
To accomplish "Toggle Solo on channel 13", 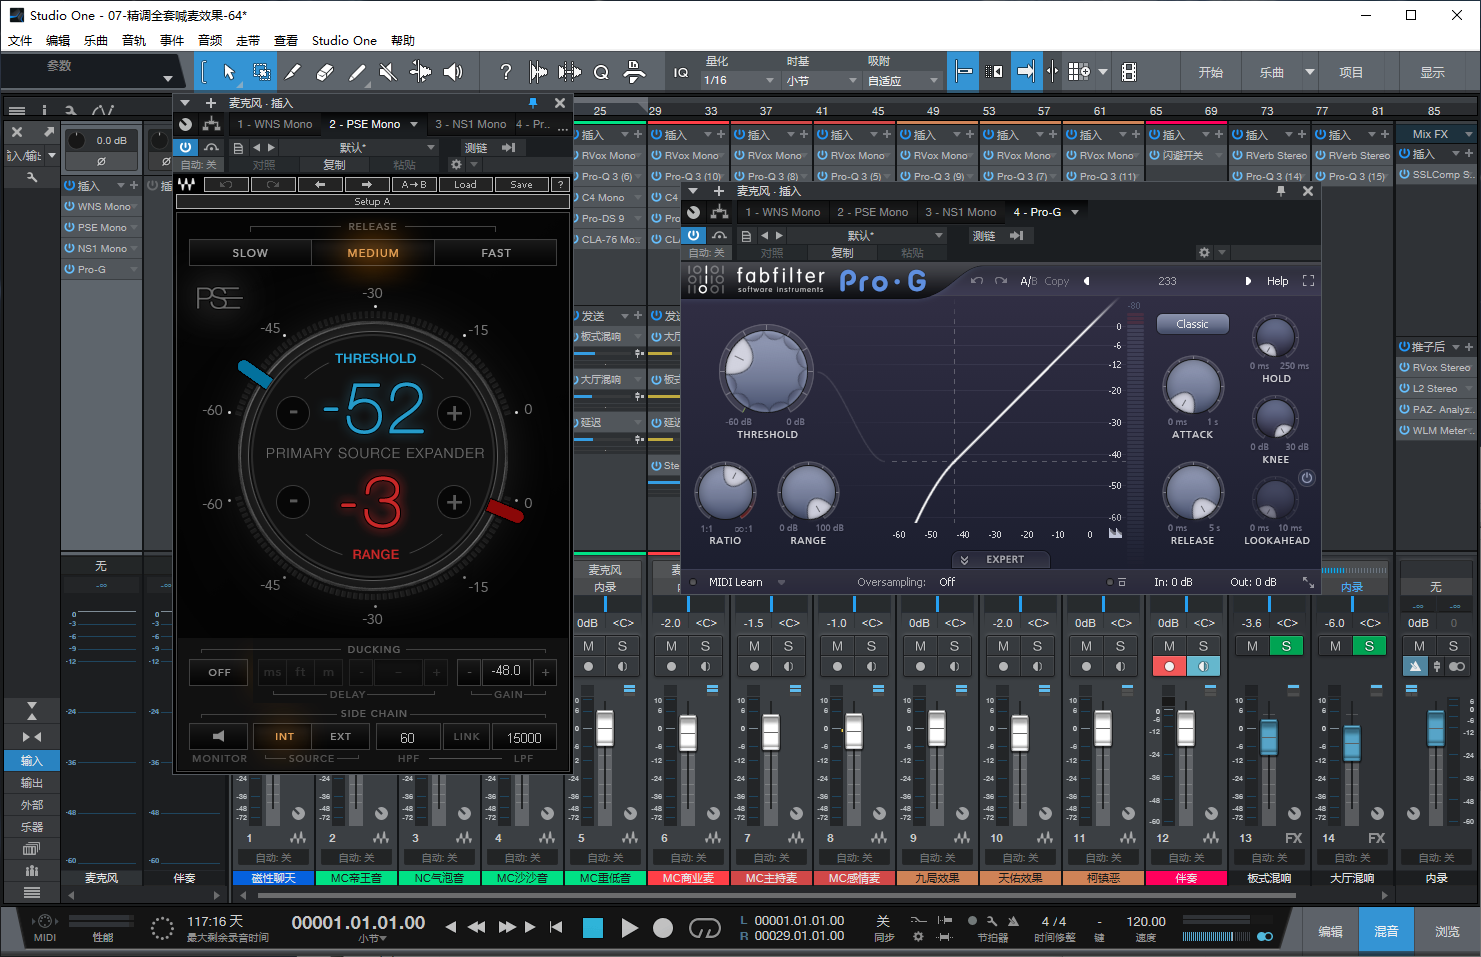I will pyautogui.click(x=1286, y=646).
